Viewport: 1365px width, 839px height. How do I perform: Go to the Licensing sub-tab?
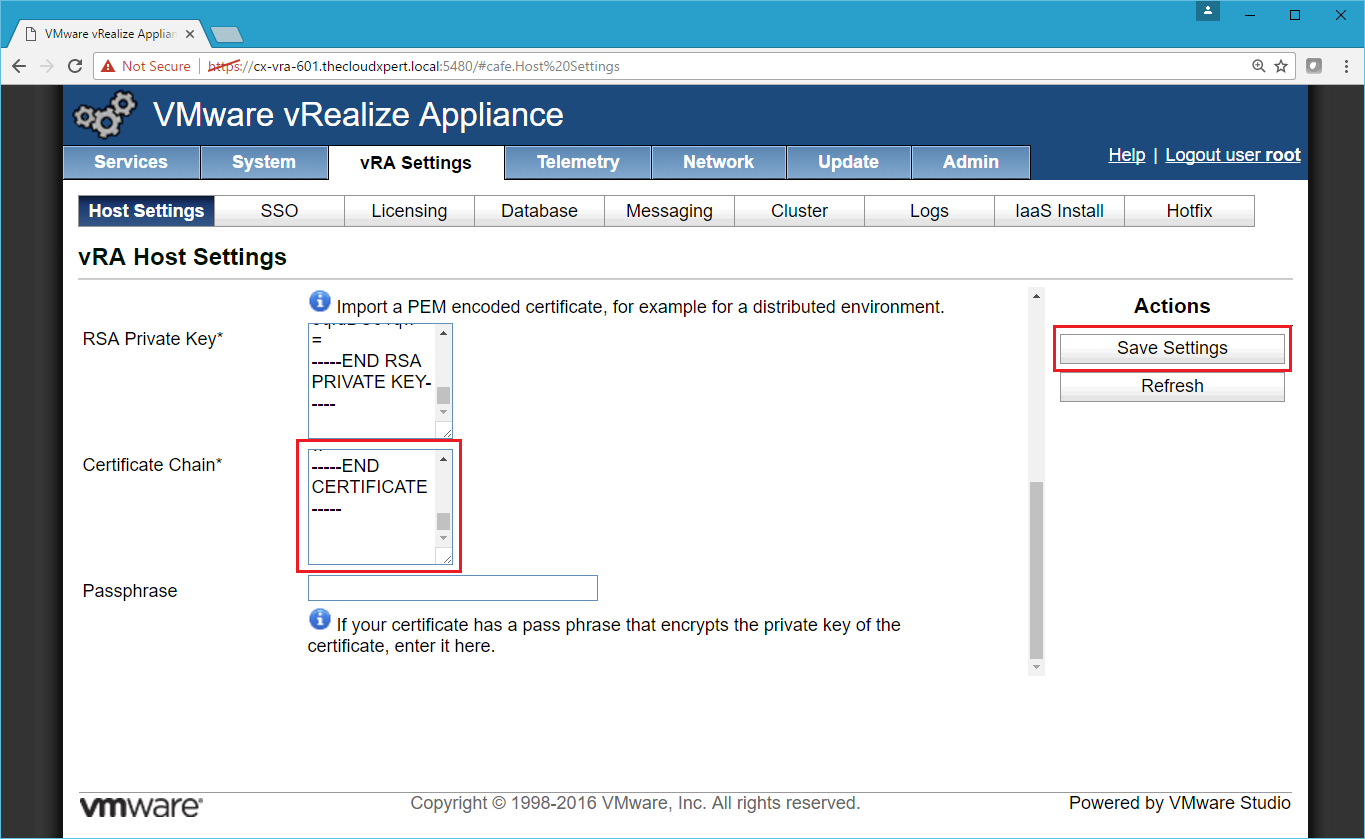tap(409, 211)
